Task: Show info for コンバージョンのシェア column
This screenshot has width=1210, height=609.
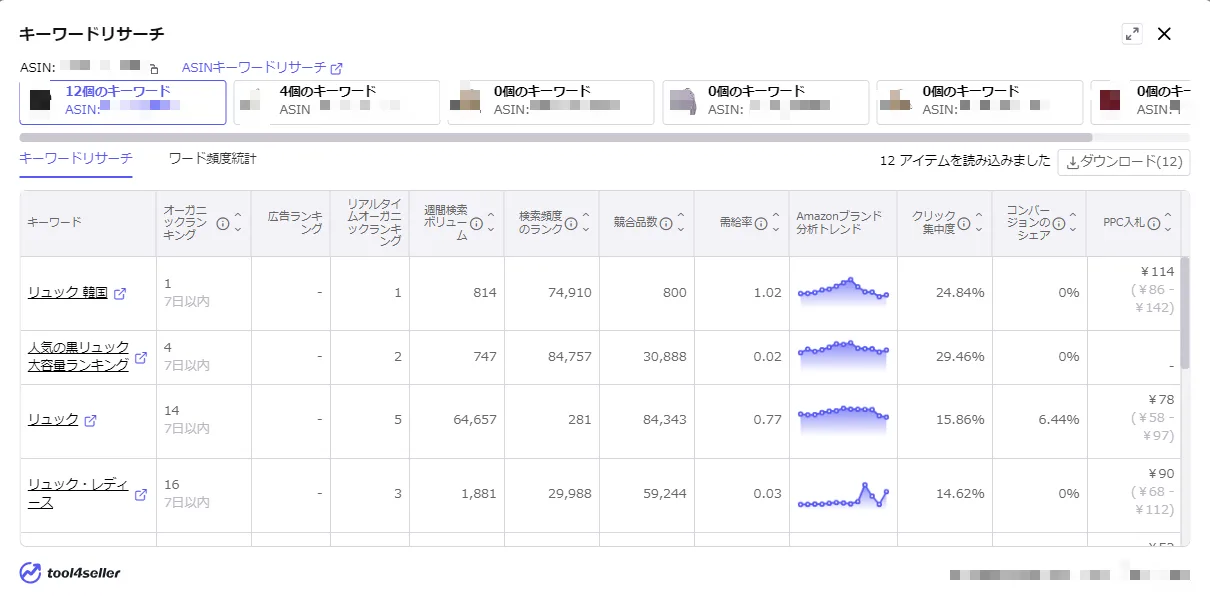Action: 1058,223
